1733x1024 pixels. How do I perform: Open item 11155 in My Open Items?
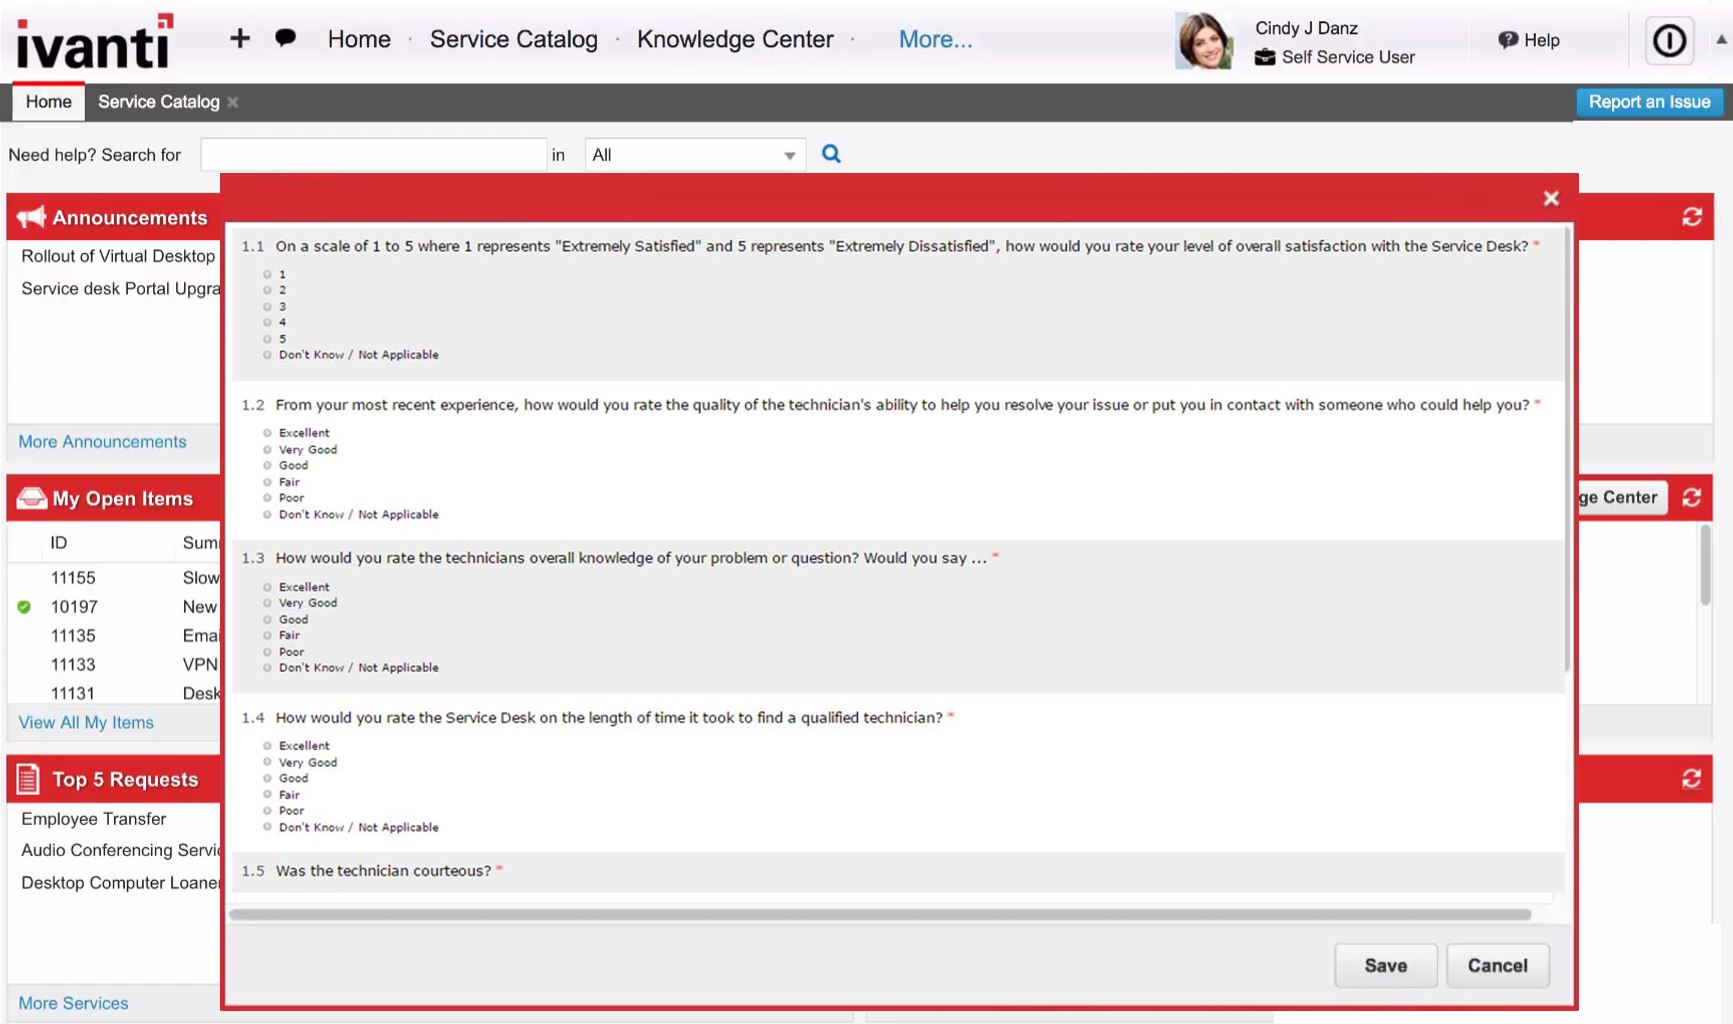[x=73, y=578]
